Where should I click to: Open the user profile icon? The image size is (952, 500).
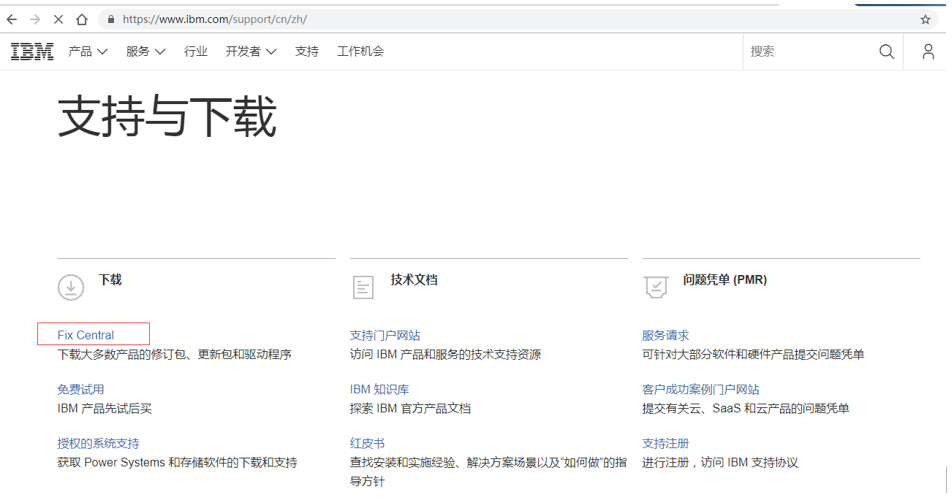point(928,52)
